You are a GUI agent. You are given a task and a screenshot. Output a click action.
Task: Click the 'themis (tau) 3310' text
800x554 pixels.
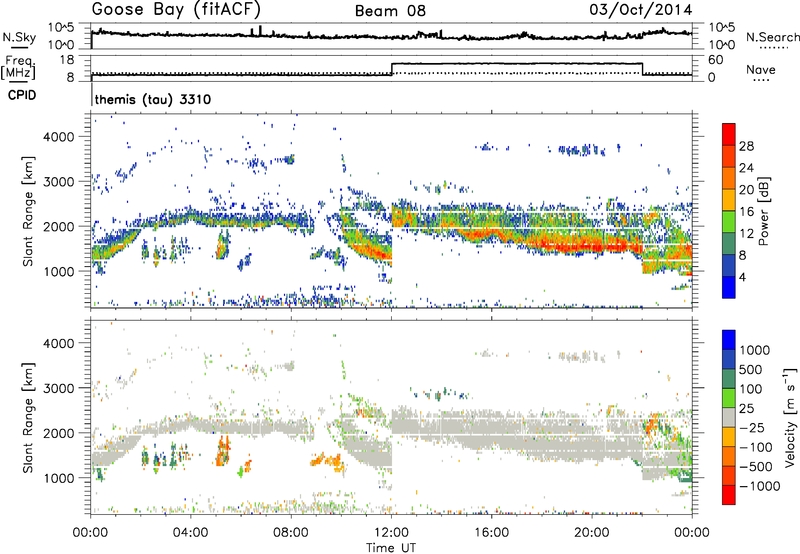tap(153, 99)
